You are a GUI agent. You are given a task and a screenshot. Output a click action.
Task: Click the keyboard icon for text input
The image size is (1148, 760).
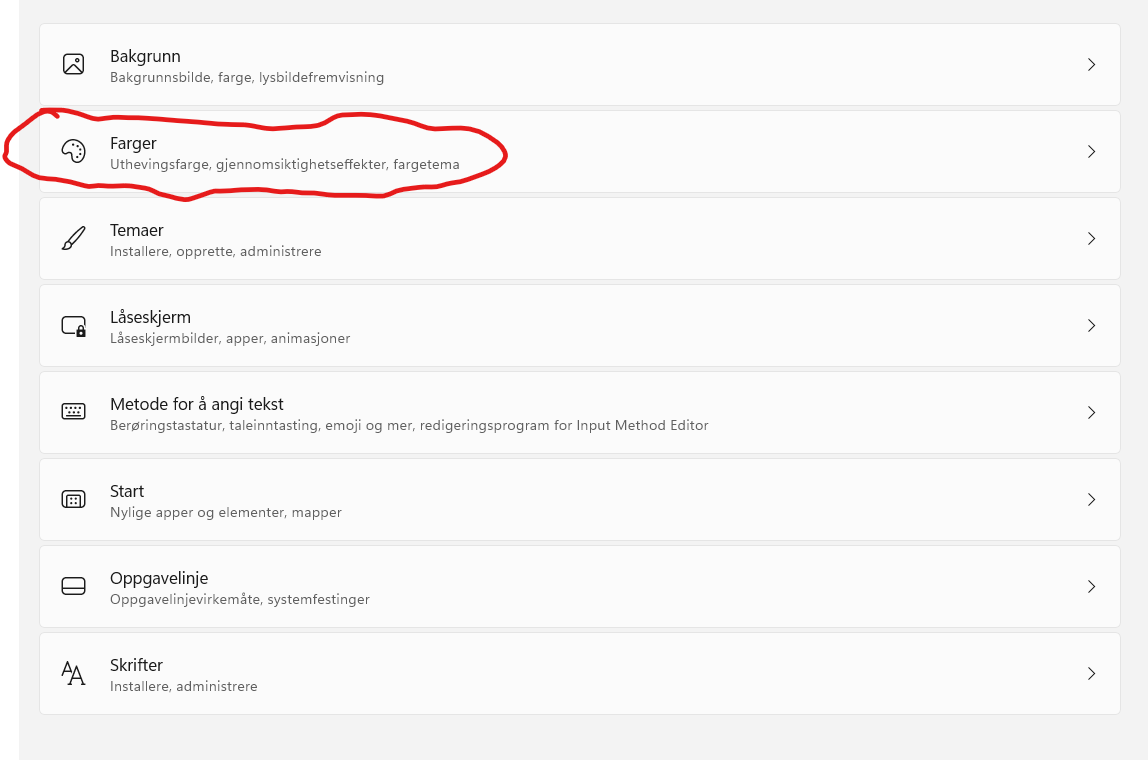click(73, 412)
